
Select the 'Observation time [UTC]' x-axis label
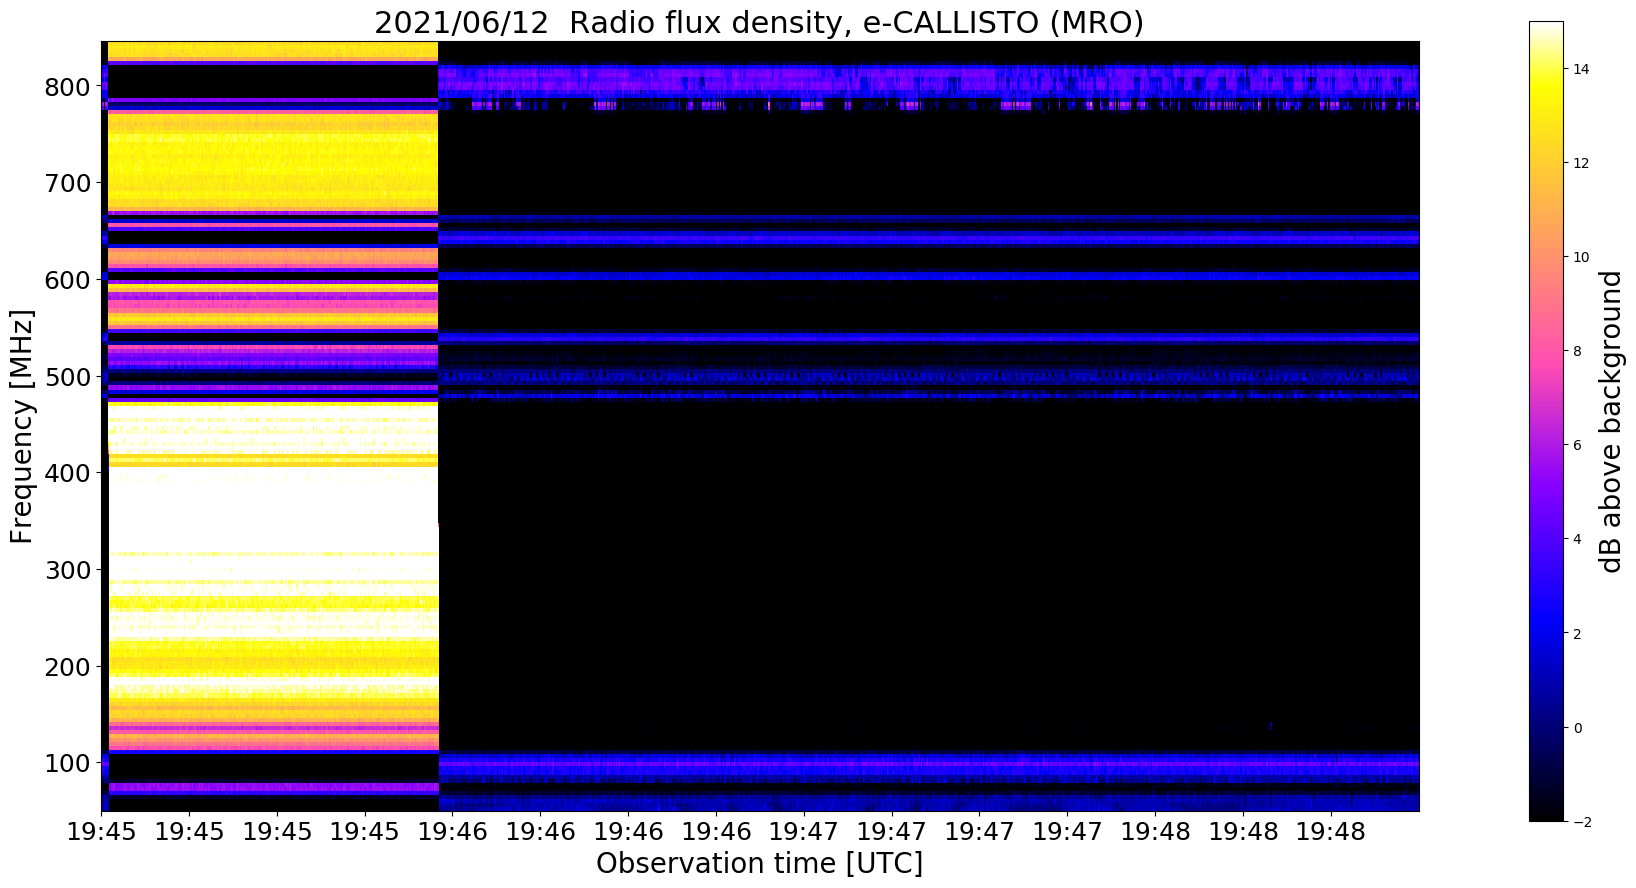tap(759, 864)
